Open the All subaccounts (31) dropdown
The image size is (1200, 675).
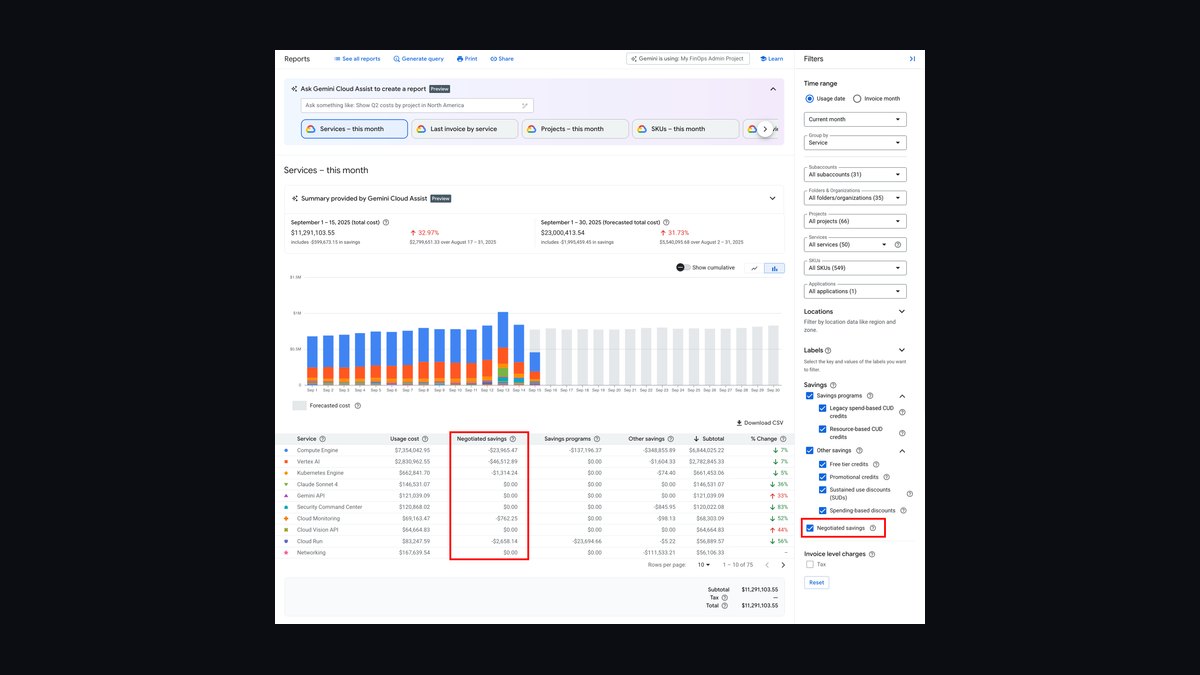point(855,174)
